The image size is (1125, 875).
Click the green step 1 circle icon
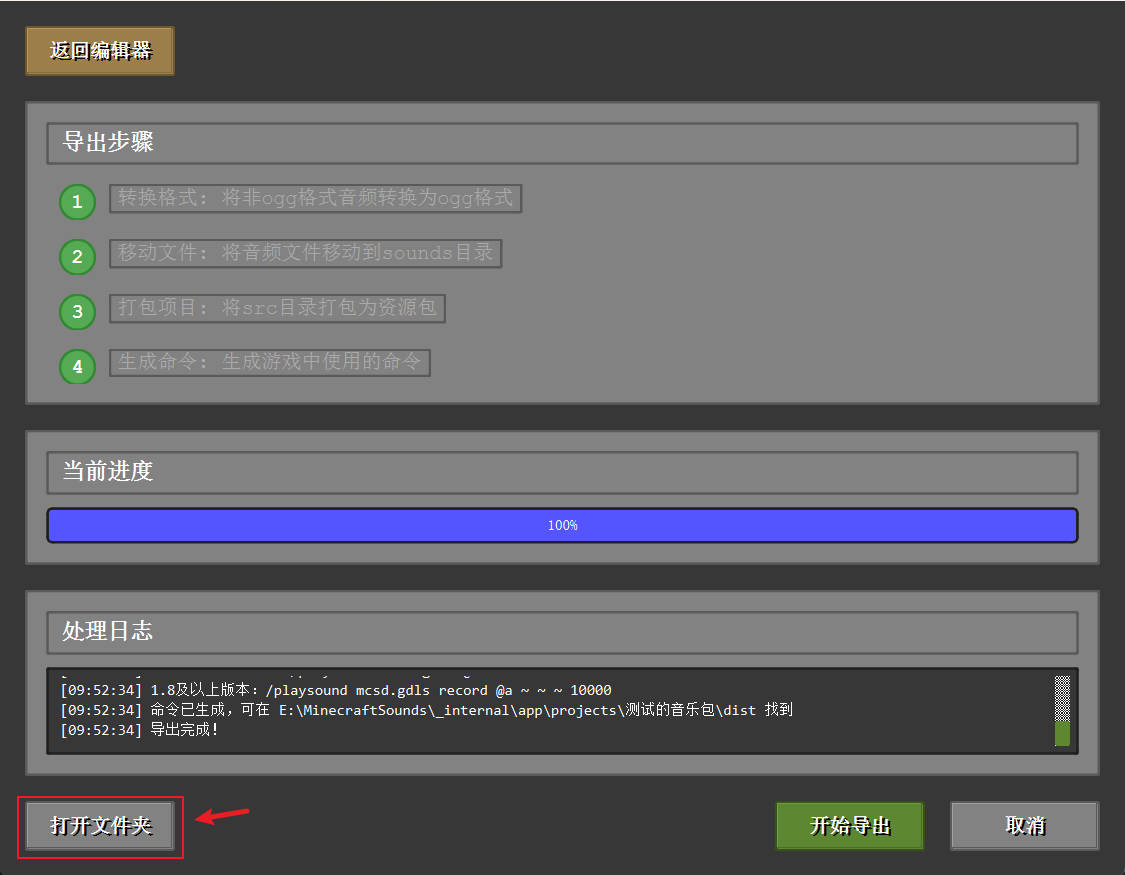click(77, 203)
